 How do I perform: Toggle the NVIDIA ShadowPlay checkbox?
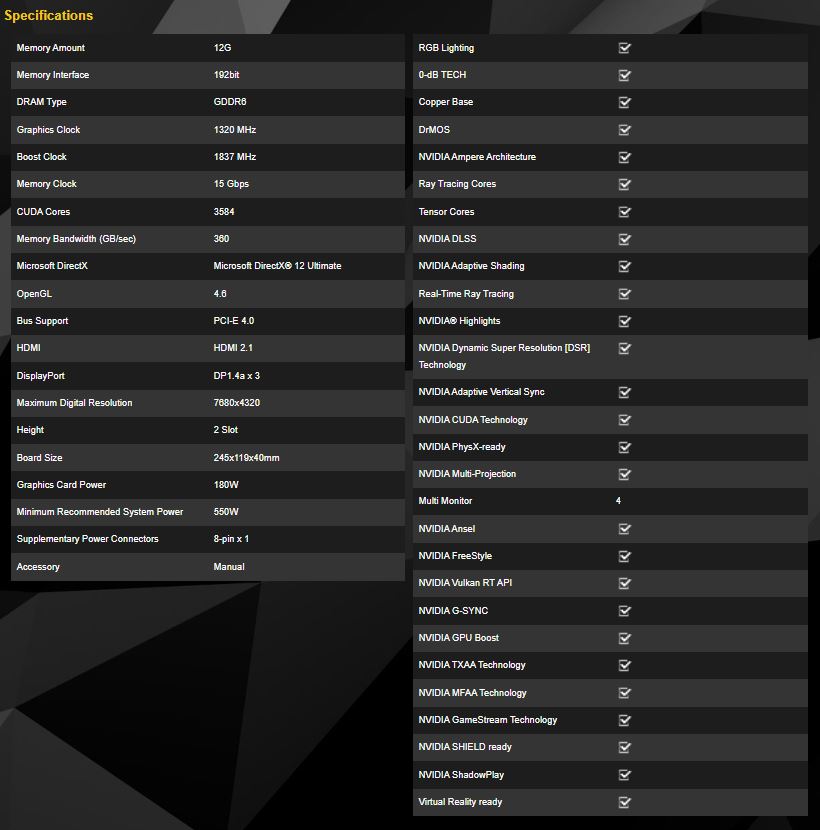[625, 775]
